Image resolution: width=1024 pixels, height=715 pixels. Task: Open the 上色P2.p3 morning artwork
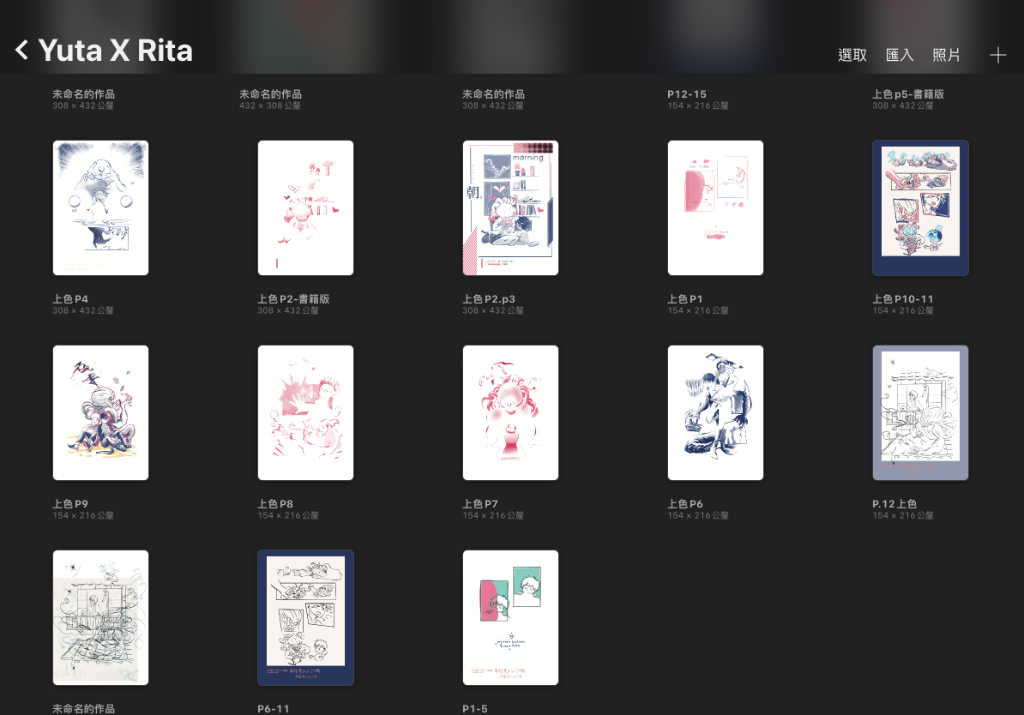pos(511,208)
